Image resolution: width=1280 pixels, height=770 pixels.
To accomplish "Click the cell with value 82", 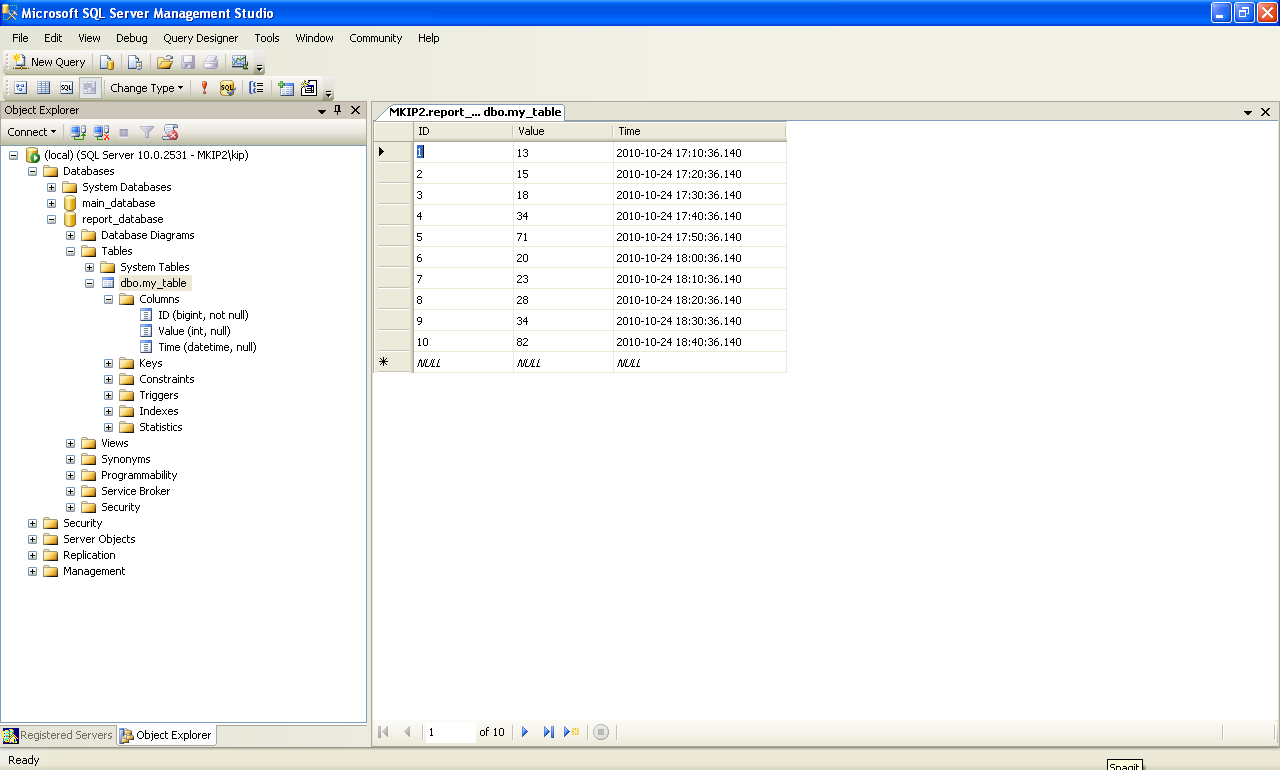I will (x=563, y=342).
